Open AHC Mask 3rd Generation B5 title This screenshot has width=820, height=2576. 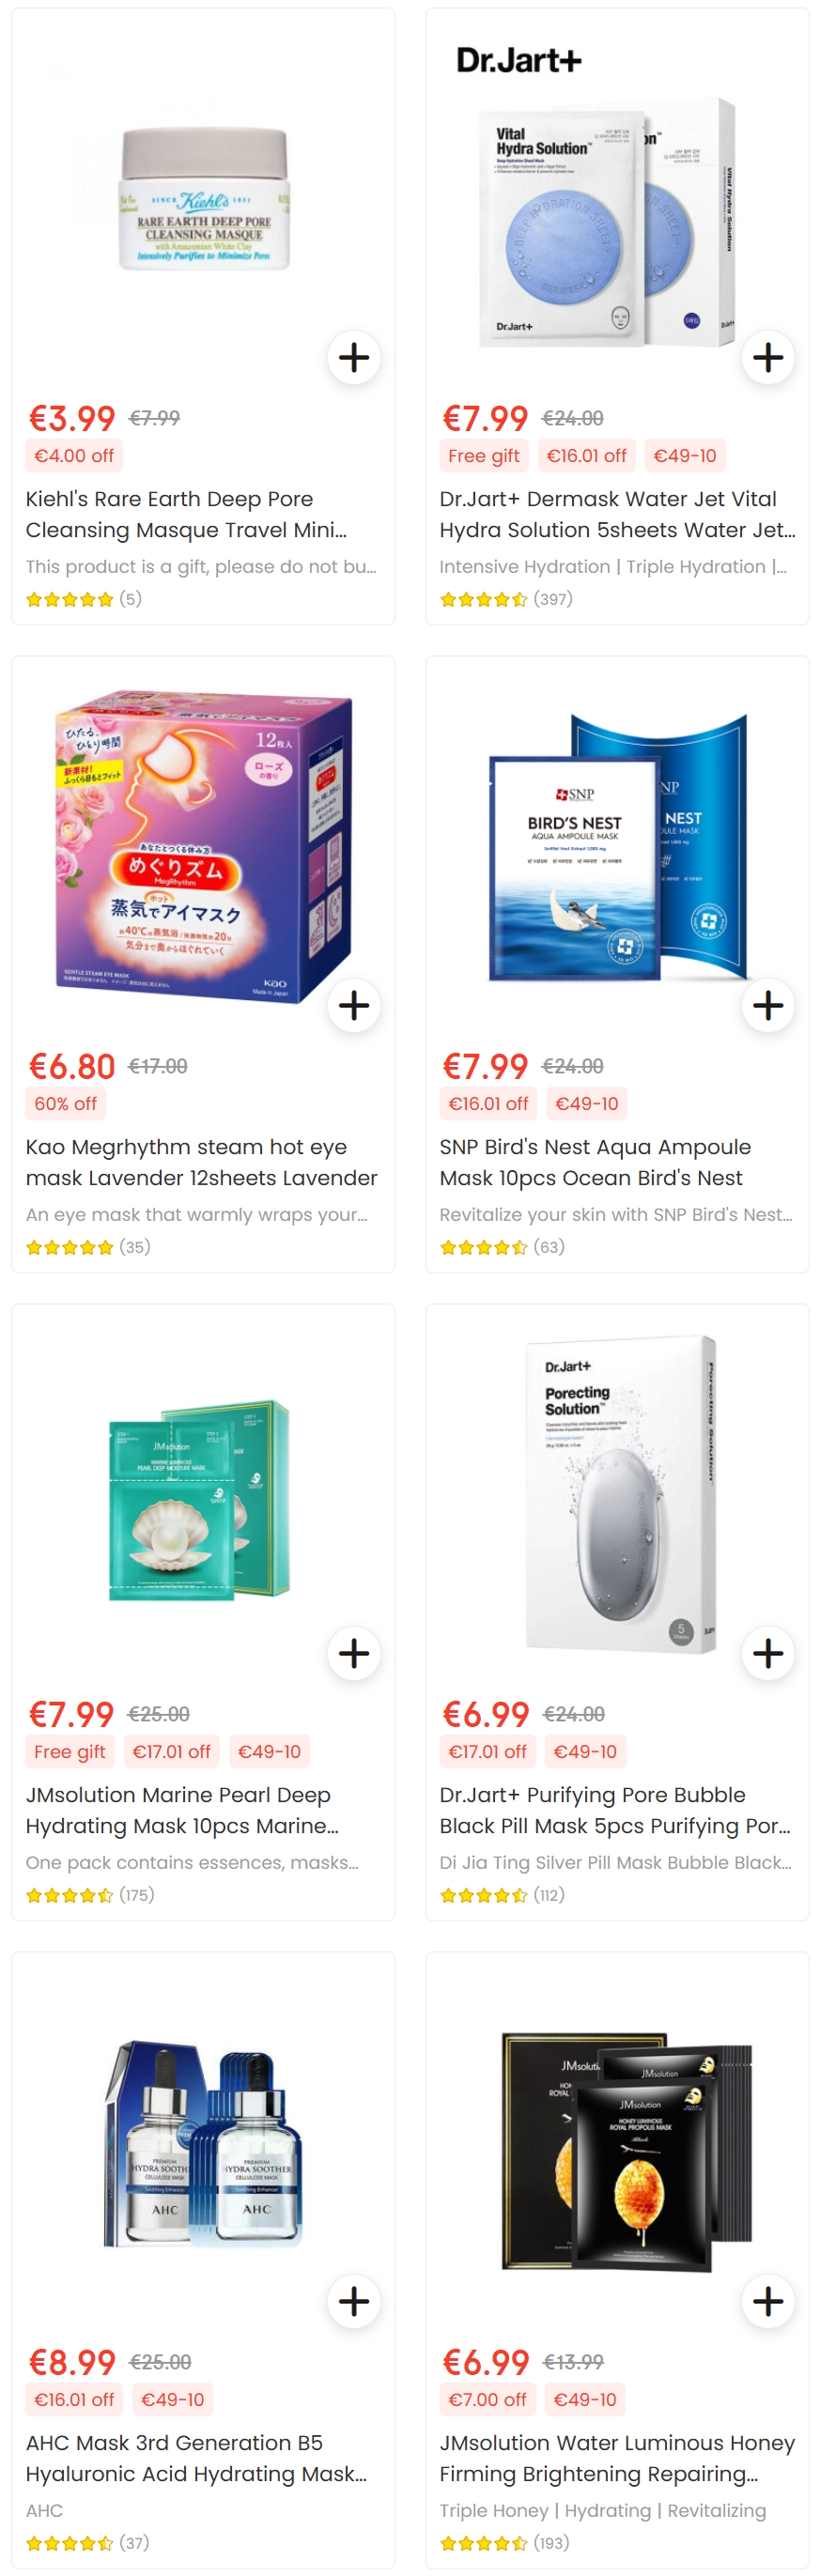pos(196,2458)
